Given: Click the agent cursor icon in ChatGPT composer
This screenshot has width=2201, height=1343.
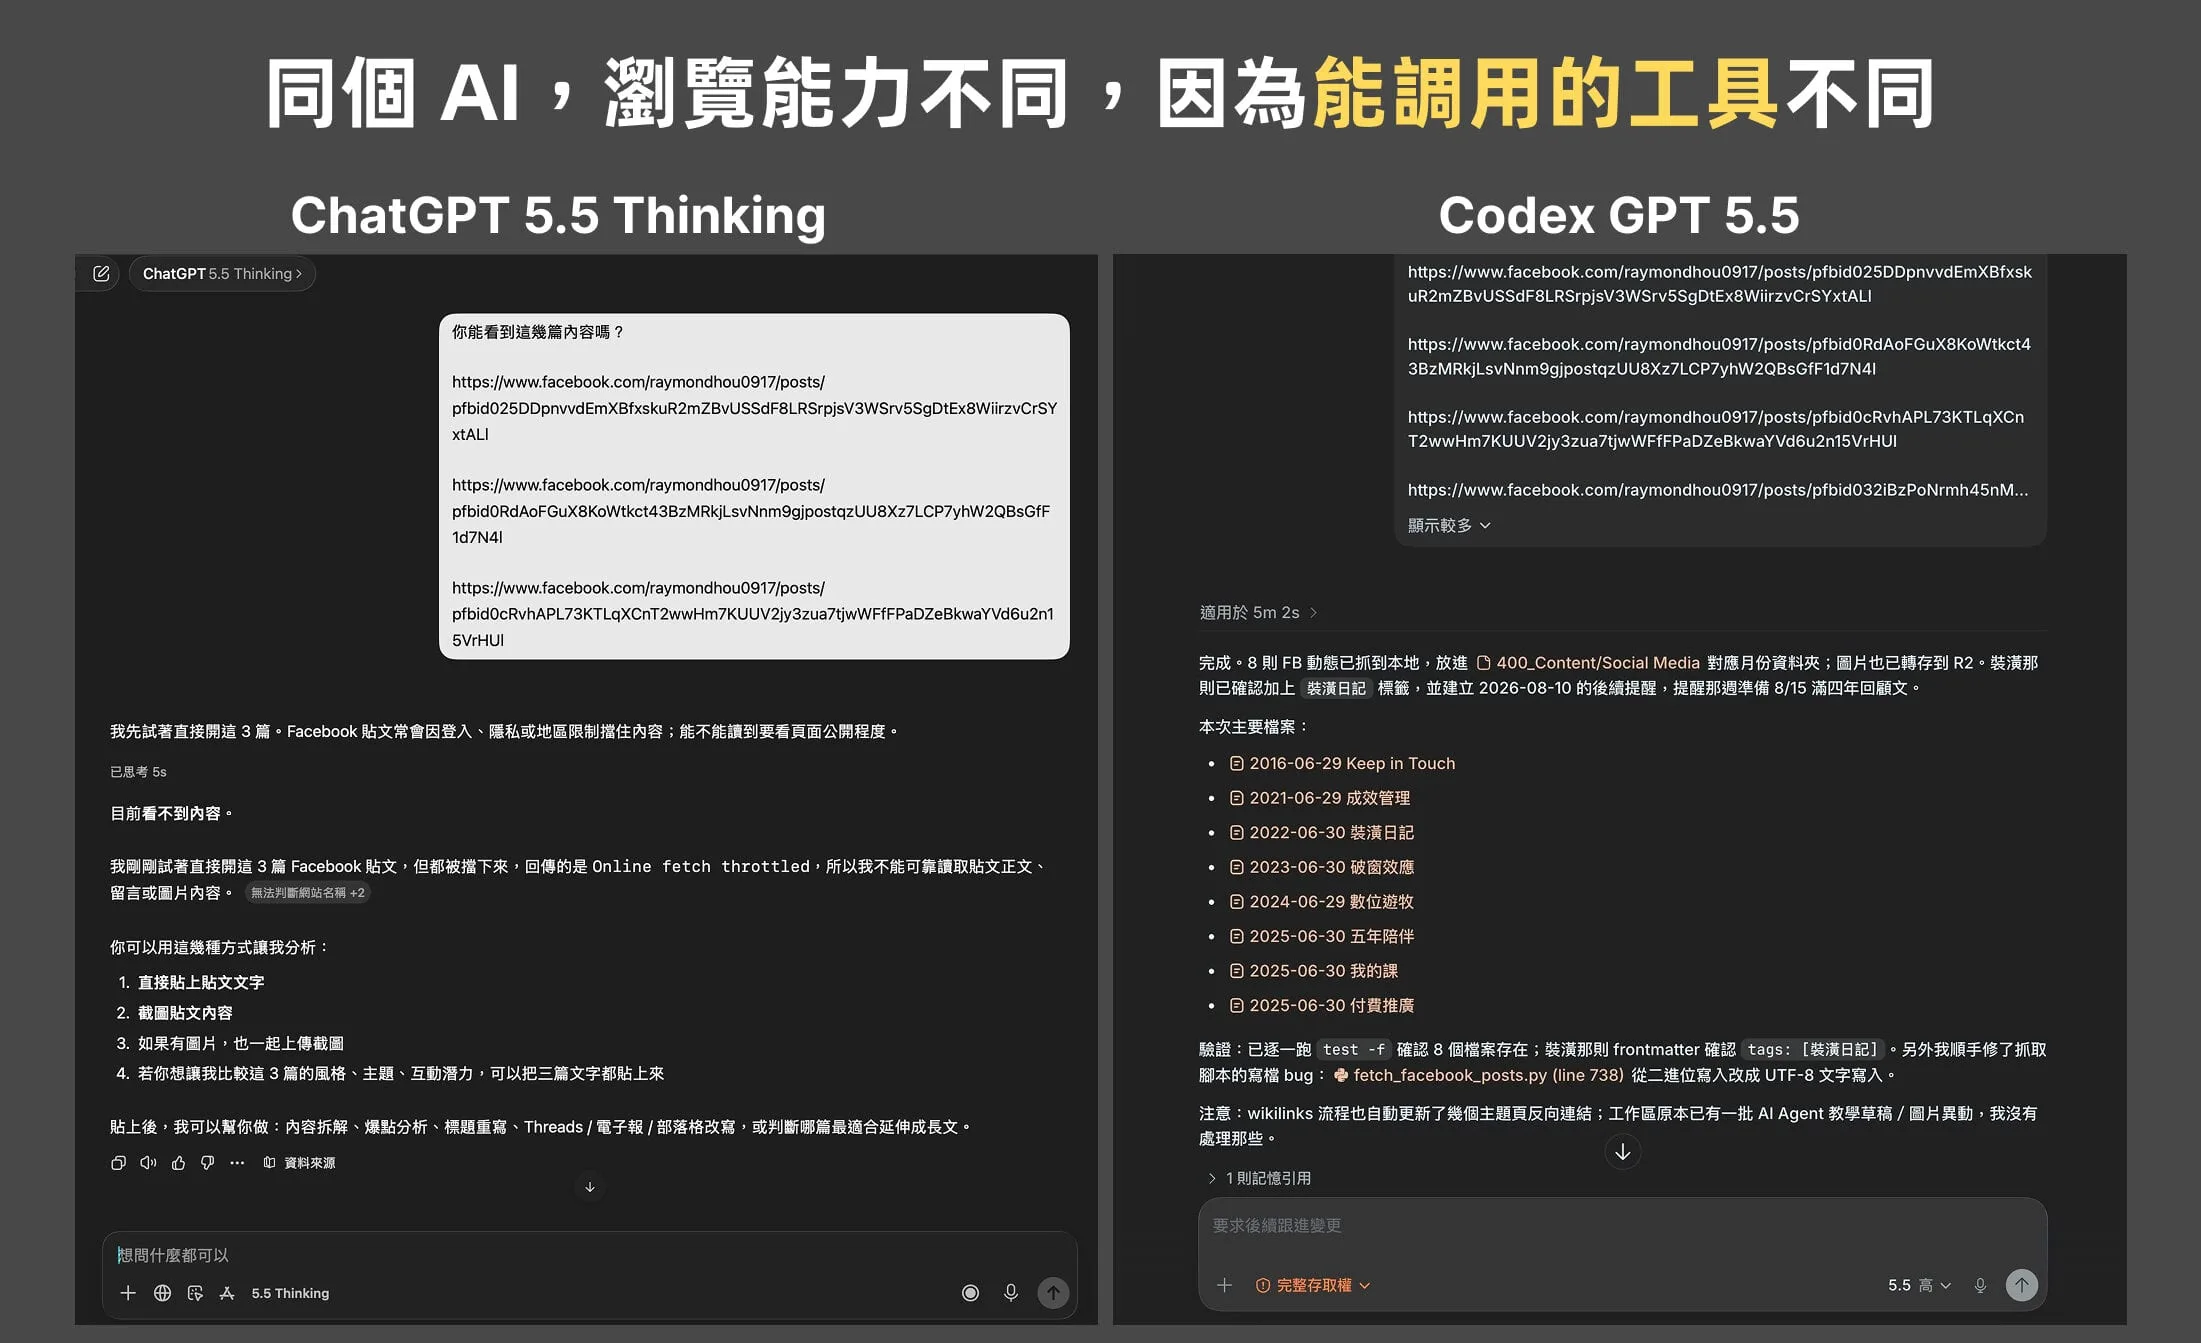Looking at the screenshot, I should [195, 1293].
